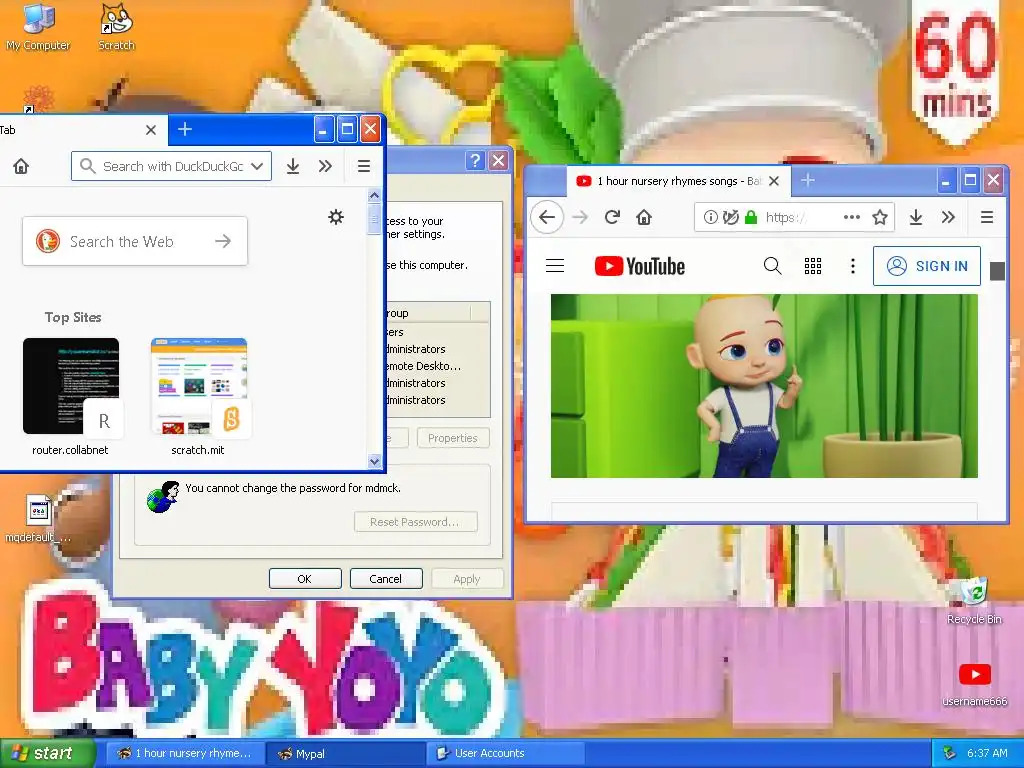Open My Computer desktop icon
The width and height of the screenshot is (1024, 768).
[x=38, y=27]
